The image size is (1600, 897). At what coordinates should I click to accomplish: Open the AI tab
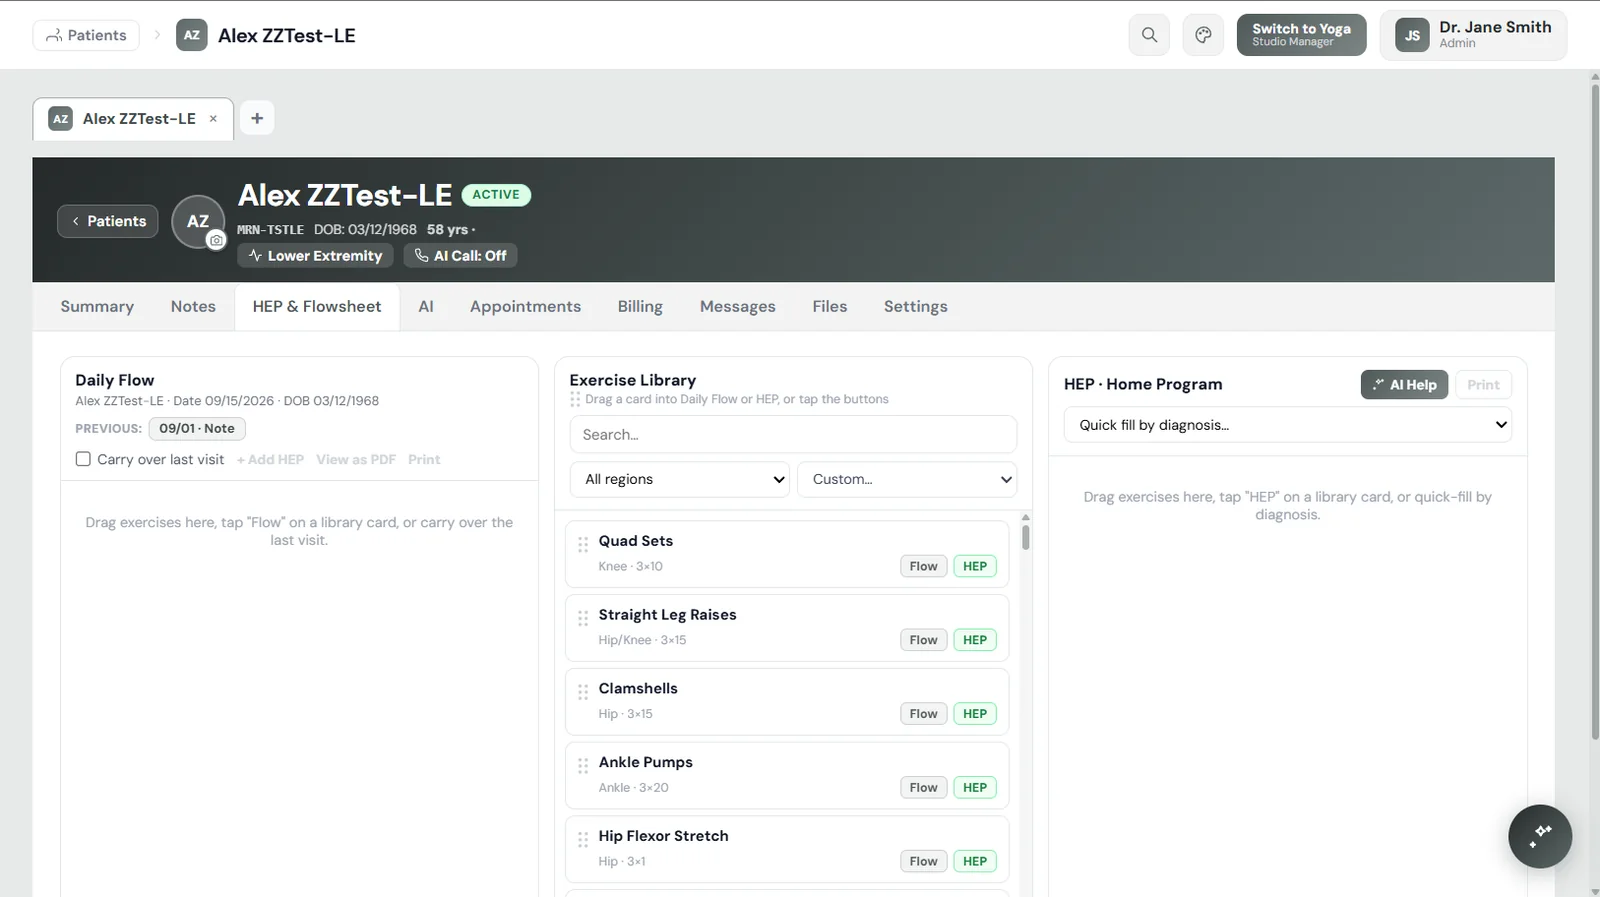(426, 307)
